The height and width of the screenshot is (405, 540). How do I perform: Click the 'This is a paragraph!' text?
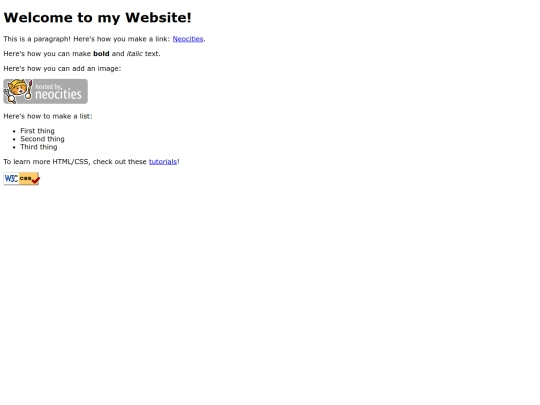tap(37, 39)
